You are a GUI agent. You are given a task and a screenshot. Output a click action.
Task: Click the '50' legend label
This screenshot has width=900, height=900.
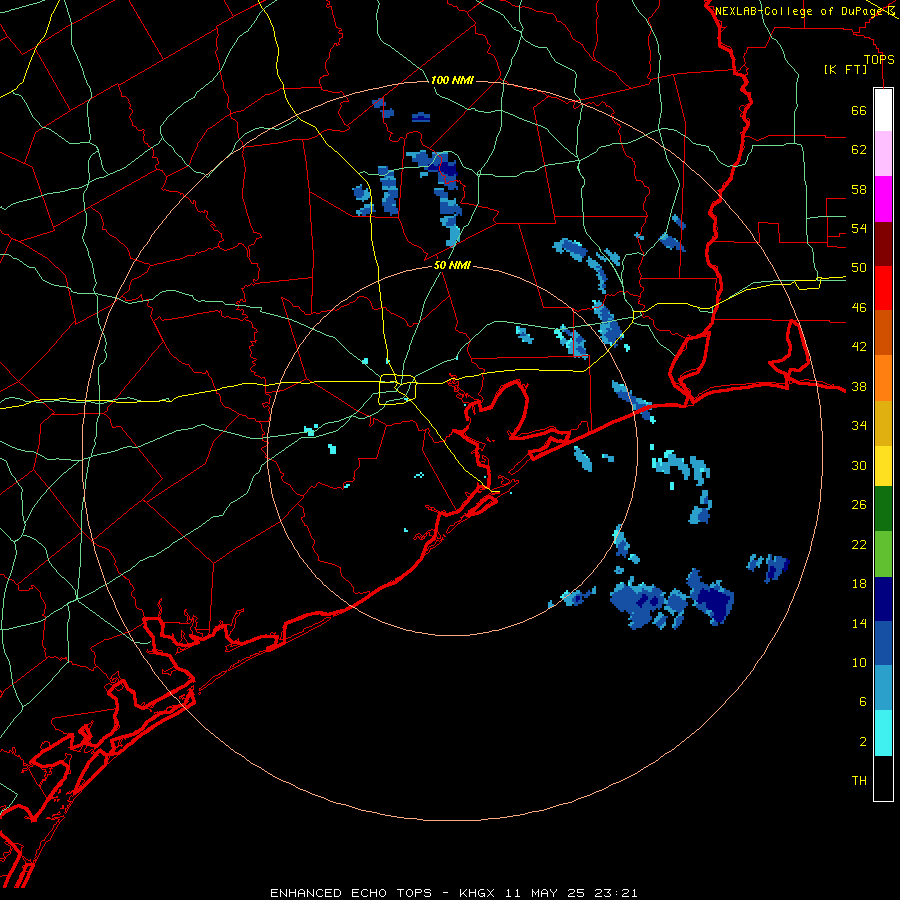click(859, 268)
